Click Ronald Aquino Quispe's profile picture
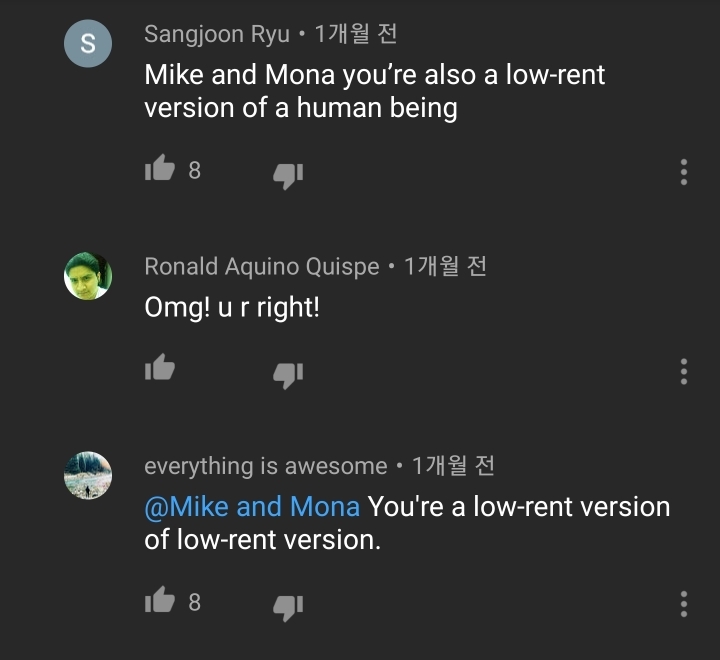Screen dimensions: 720x660 (x=88, y=276)
